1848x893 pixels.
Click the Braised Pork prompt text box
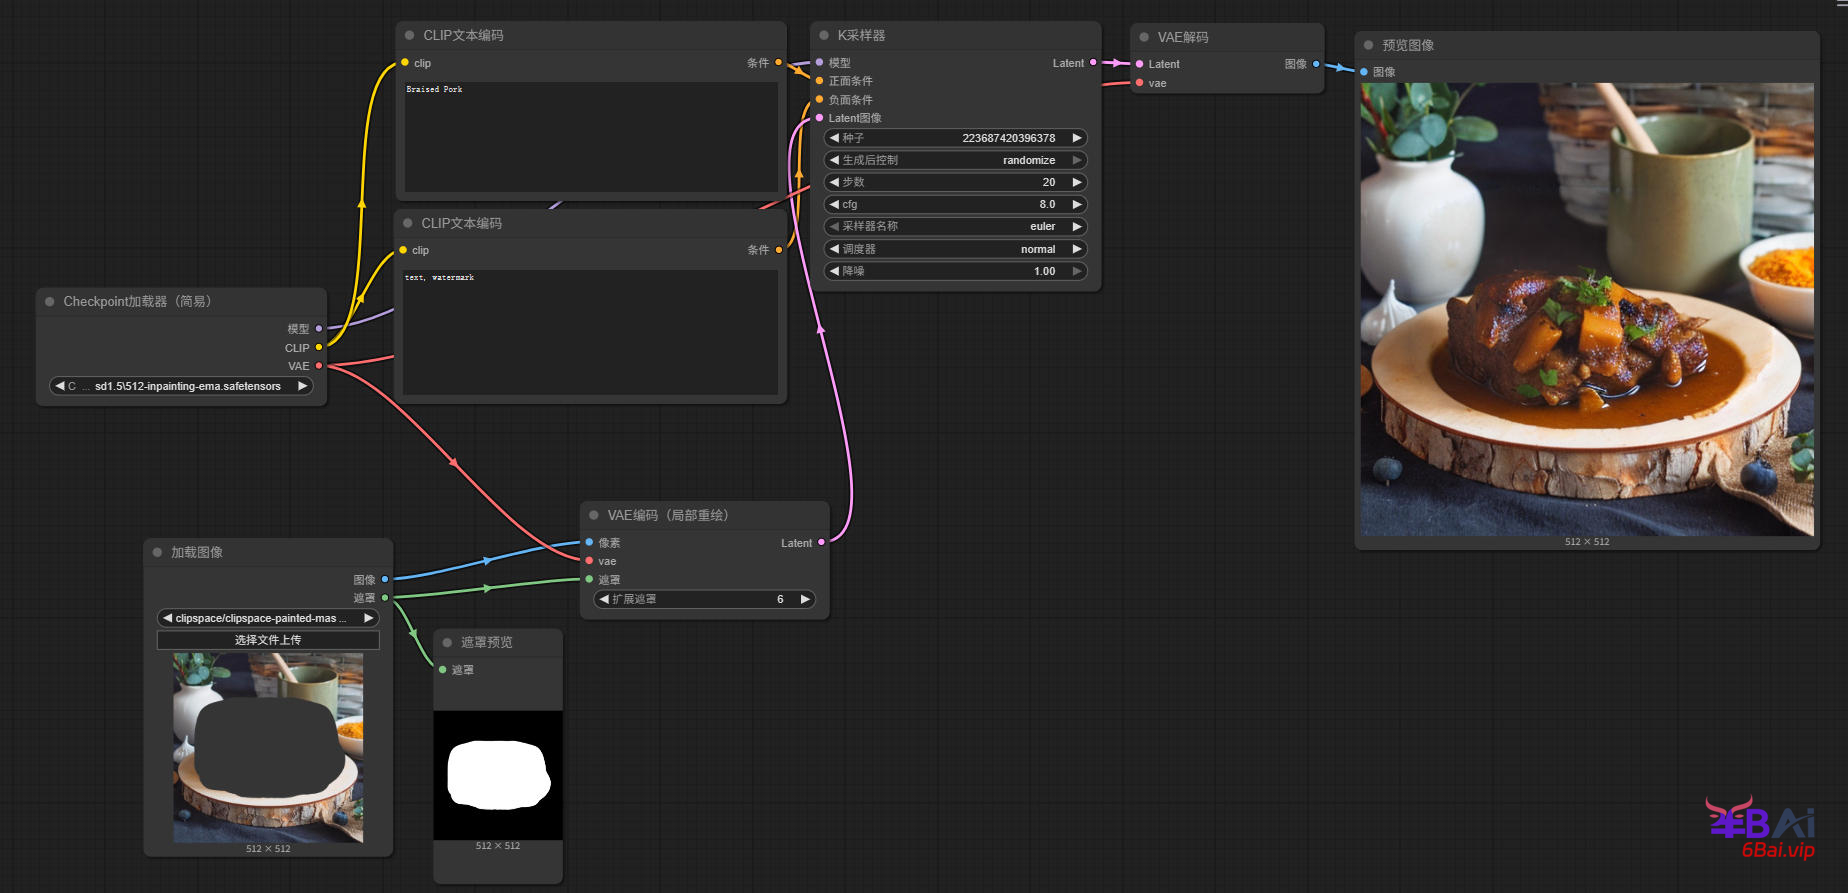coord(590,137)
